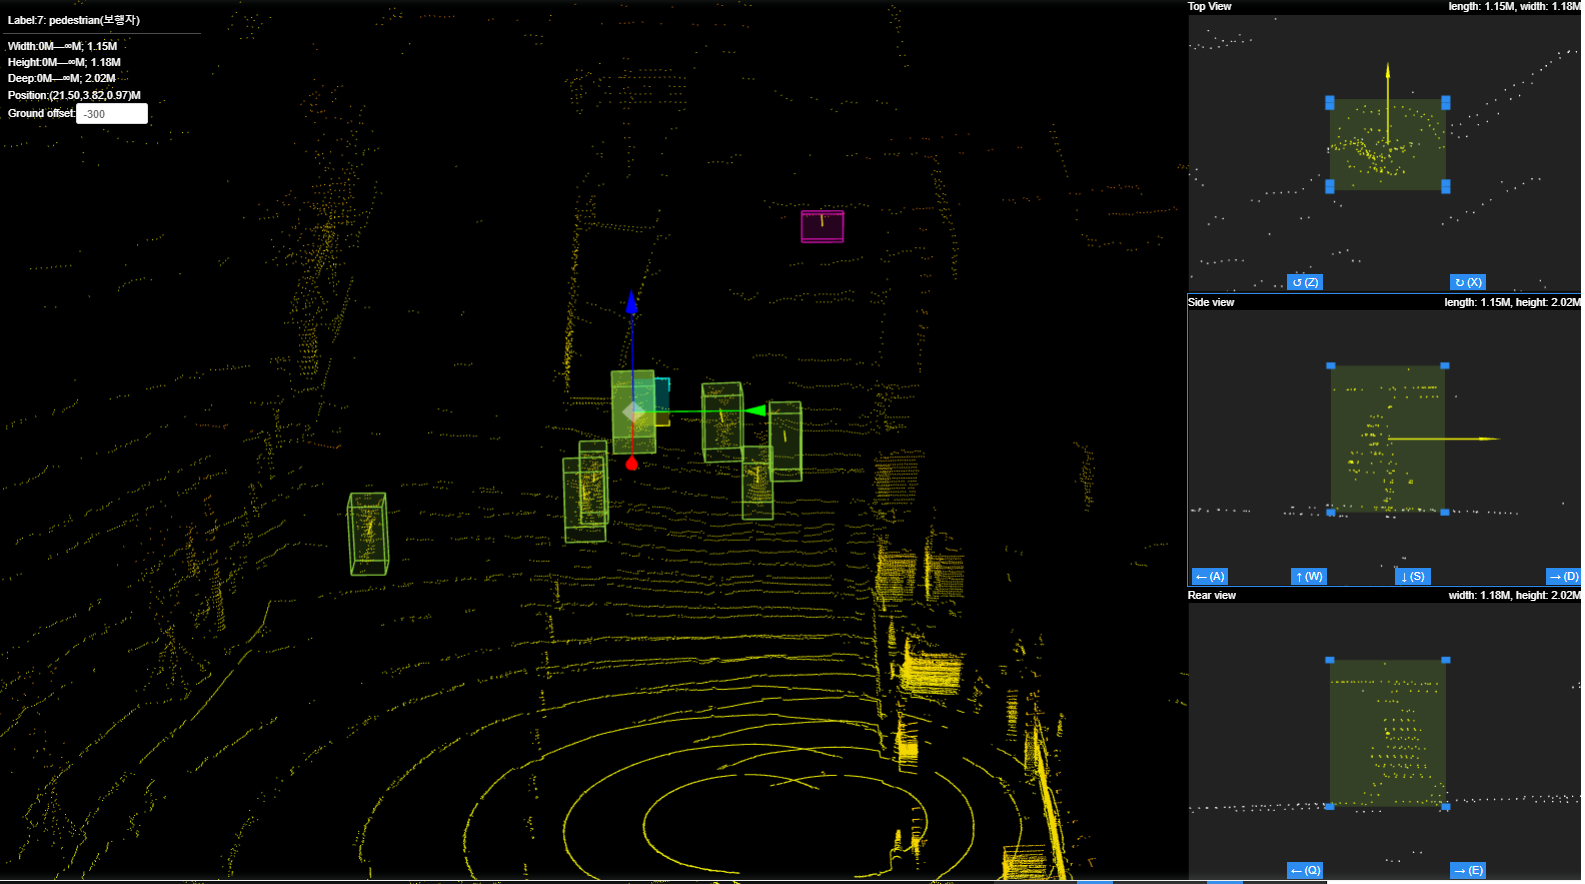
Task: Click the Side view panel title
Action: pyautogui.click(x=1211, y=302)
